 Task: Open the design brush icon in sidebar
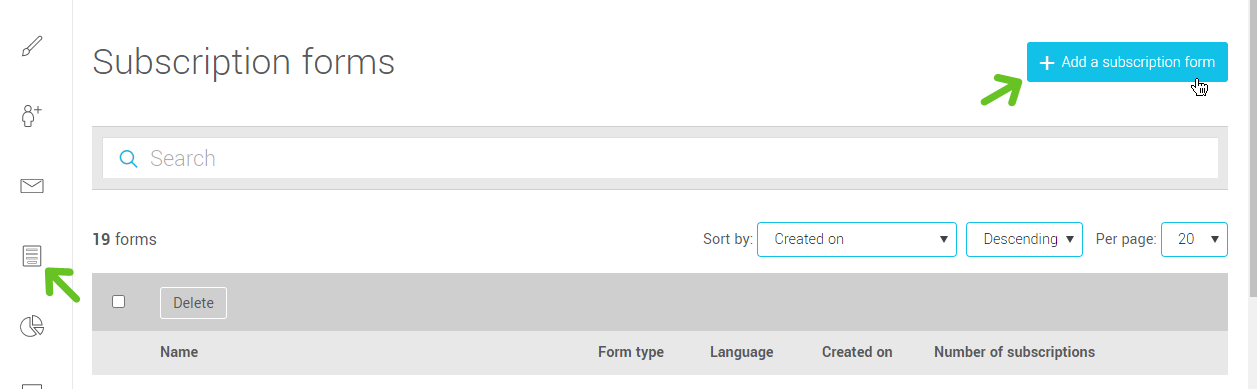[x=32, y=46]
